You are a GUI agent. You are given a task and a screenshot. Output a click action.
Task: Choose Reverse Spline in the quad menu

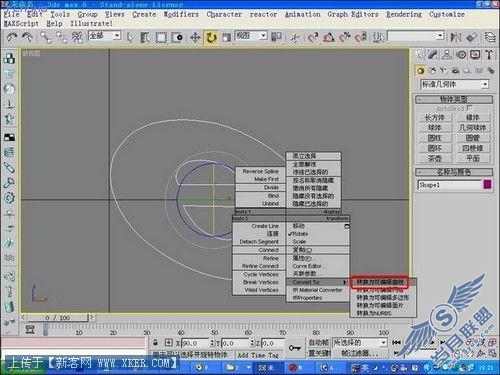point(260,171)
